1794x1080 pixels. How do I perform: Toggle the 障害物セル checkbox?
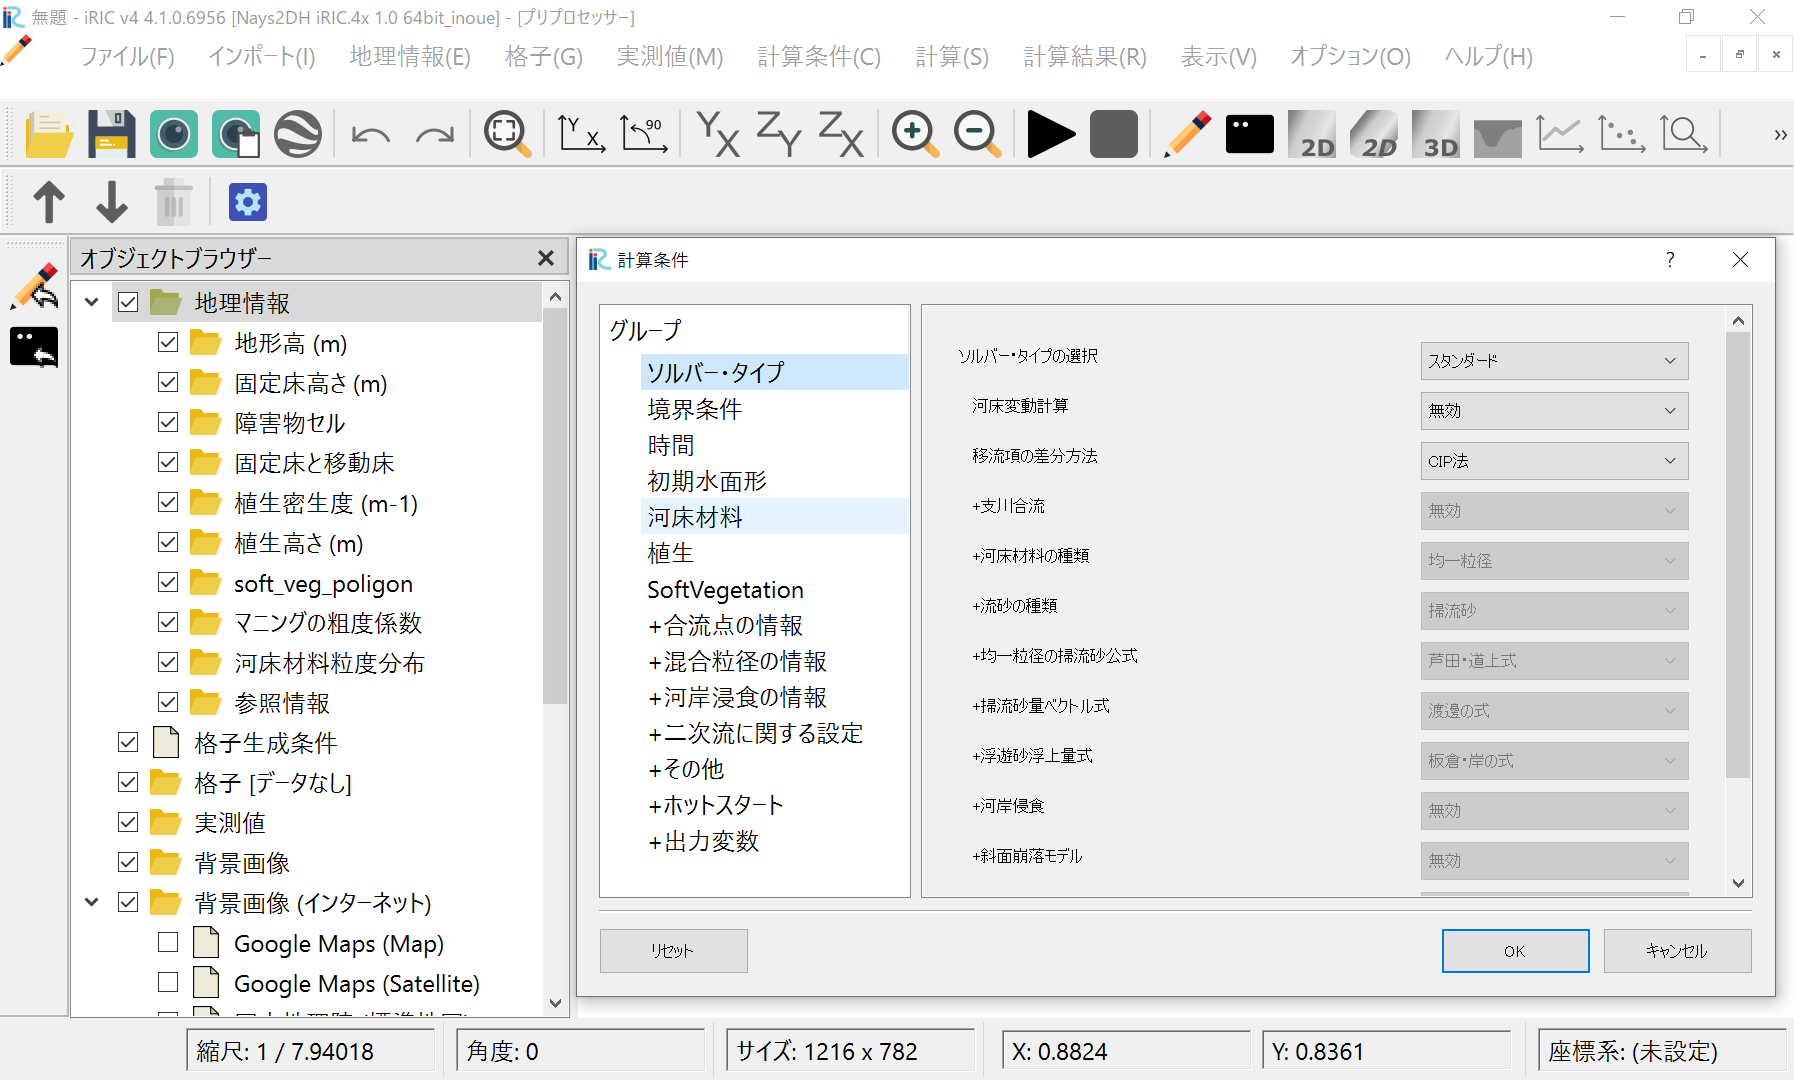point(168,422)
